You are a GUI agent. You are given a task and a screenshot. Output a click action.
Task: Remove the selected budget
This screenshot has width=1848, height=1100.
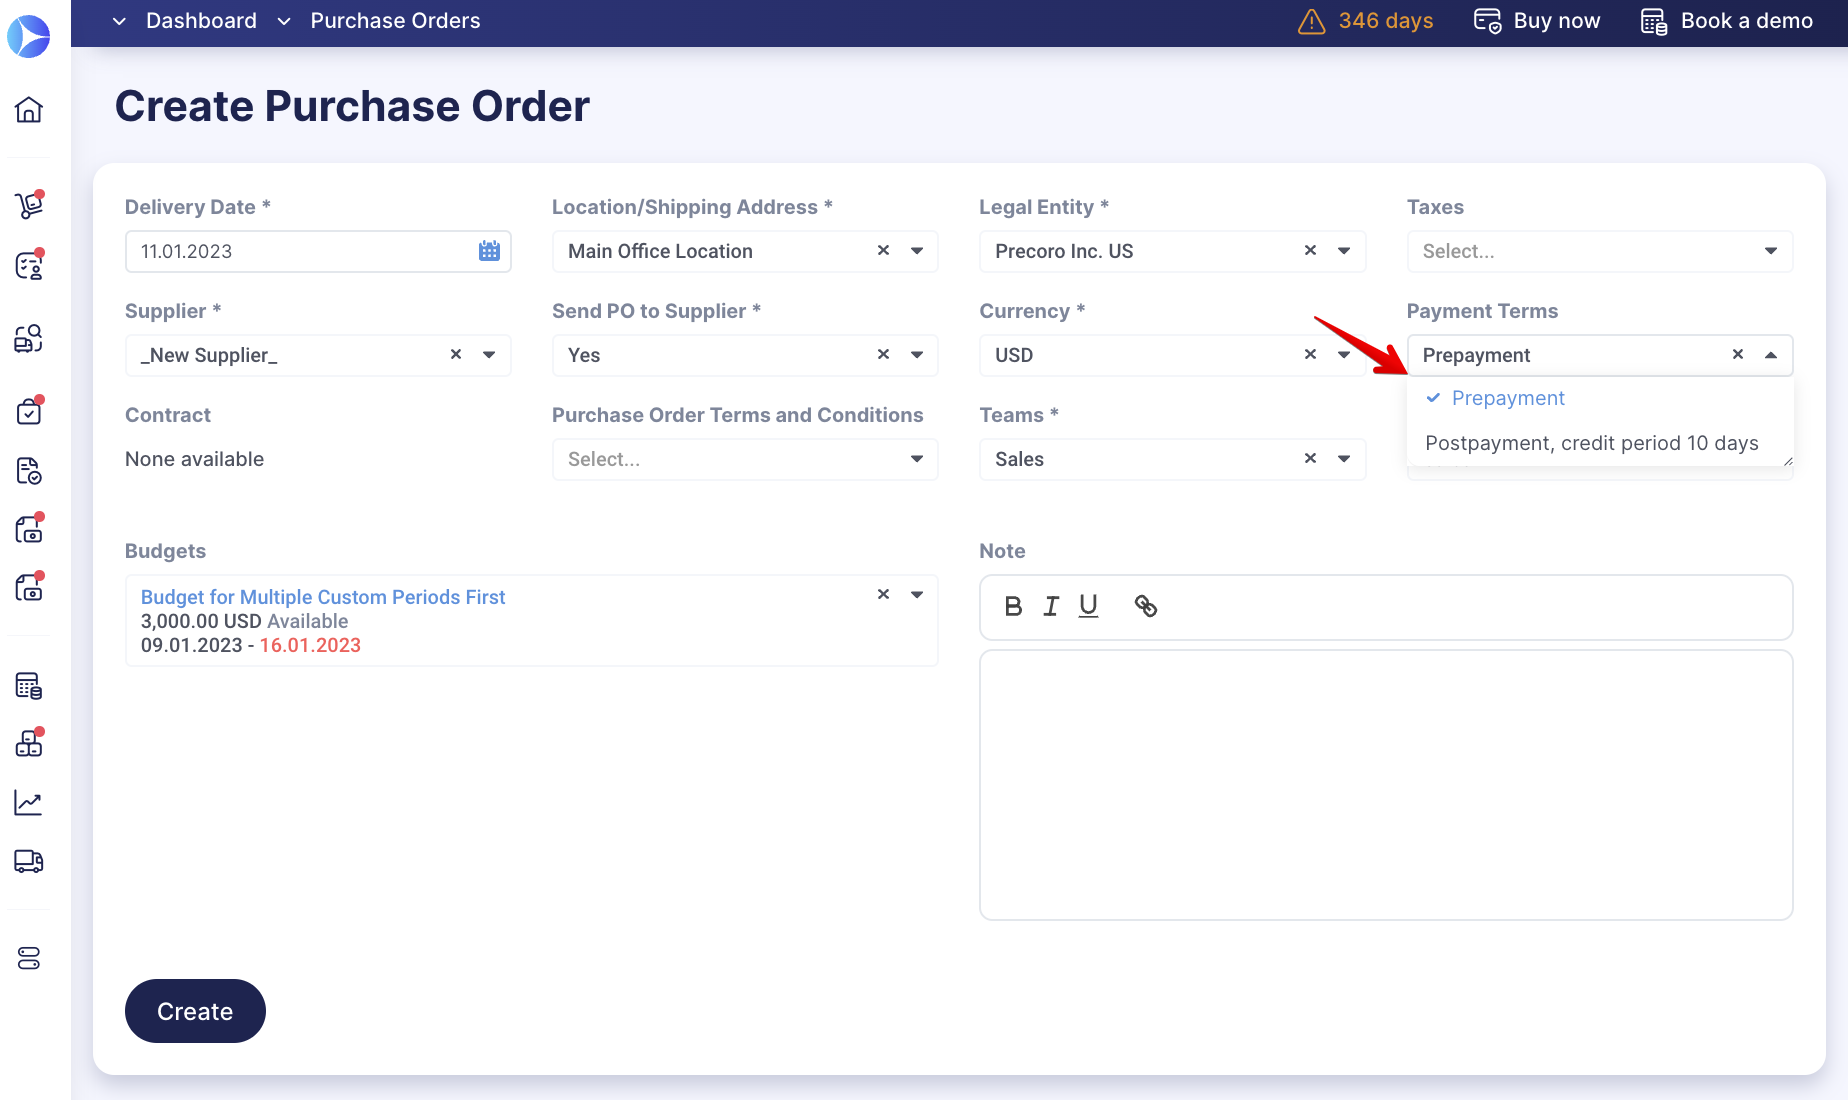(883, 594)
